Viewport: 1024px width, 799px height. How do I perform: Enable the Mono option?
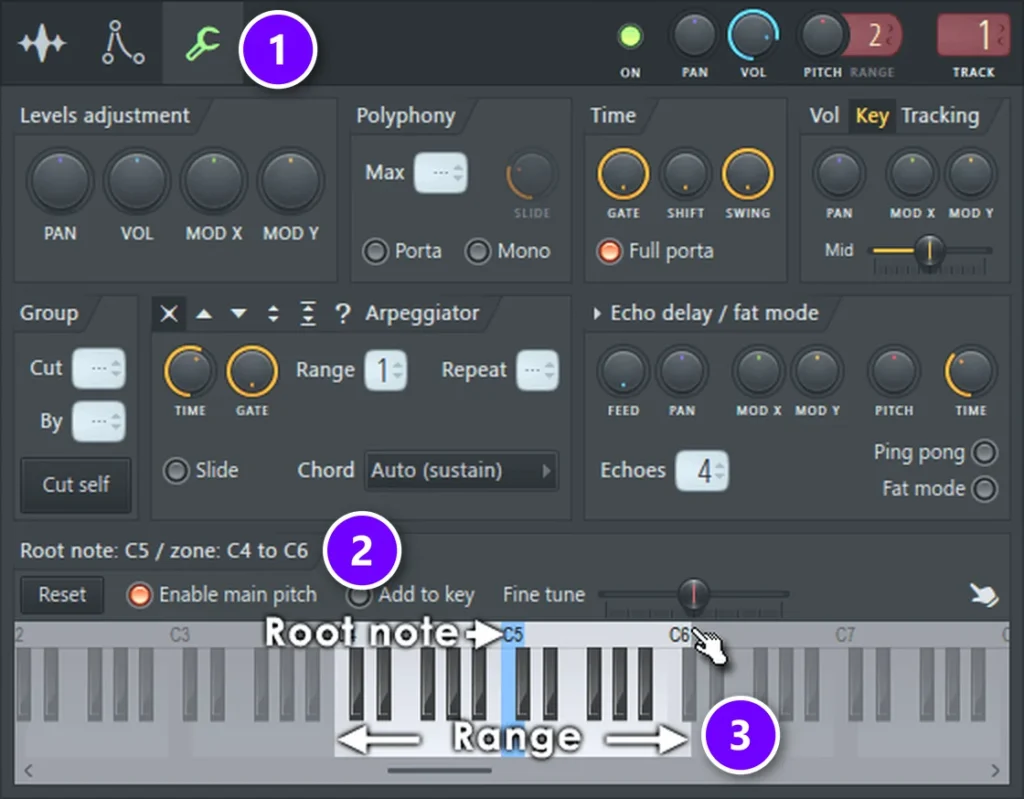tap(477, 252)
